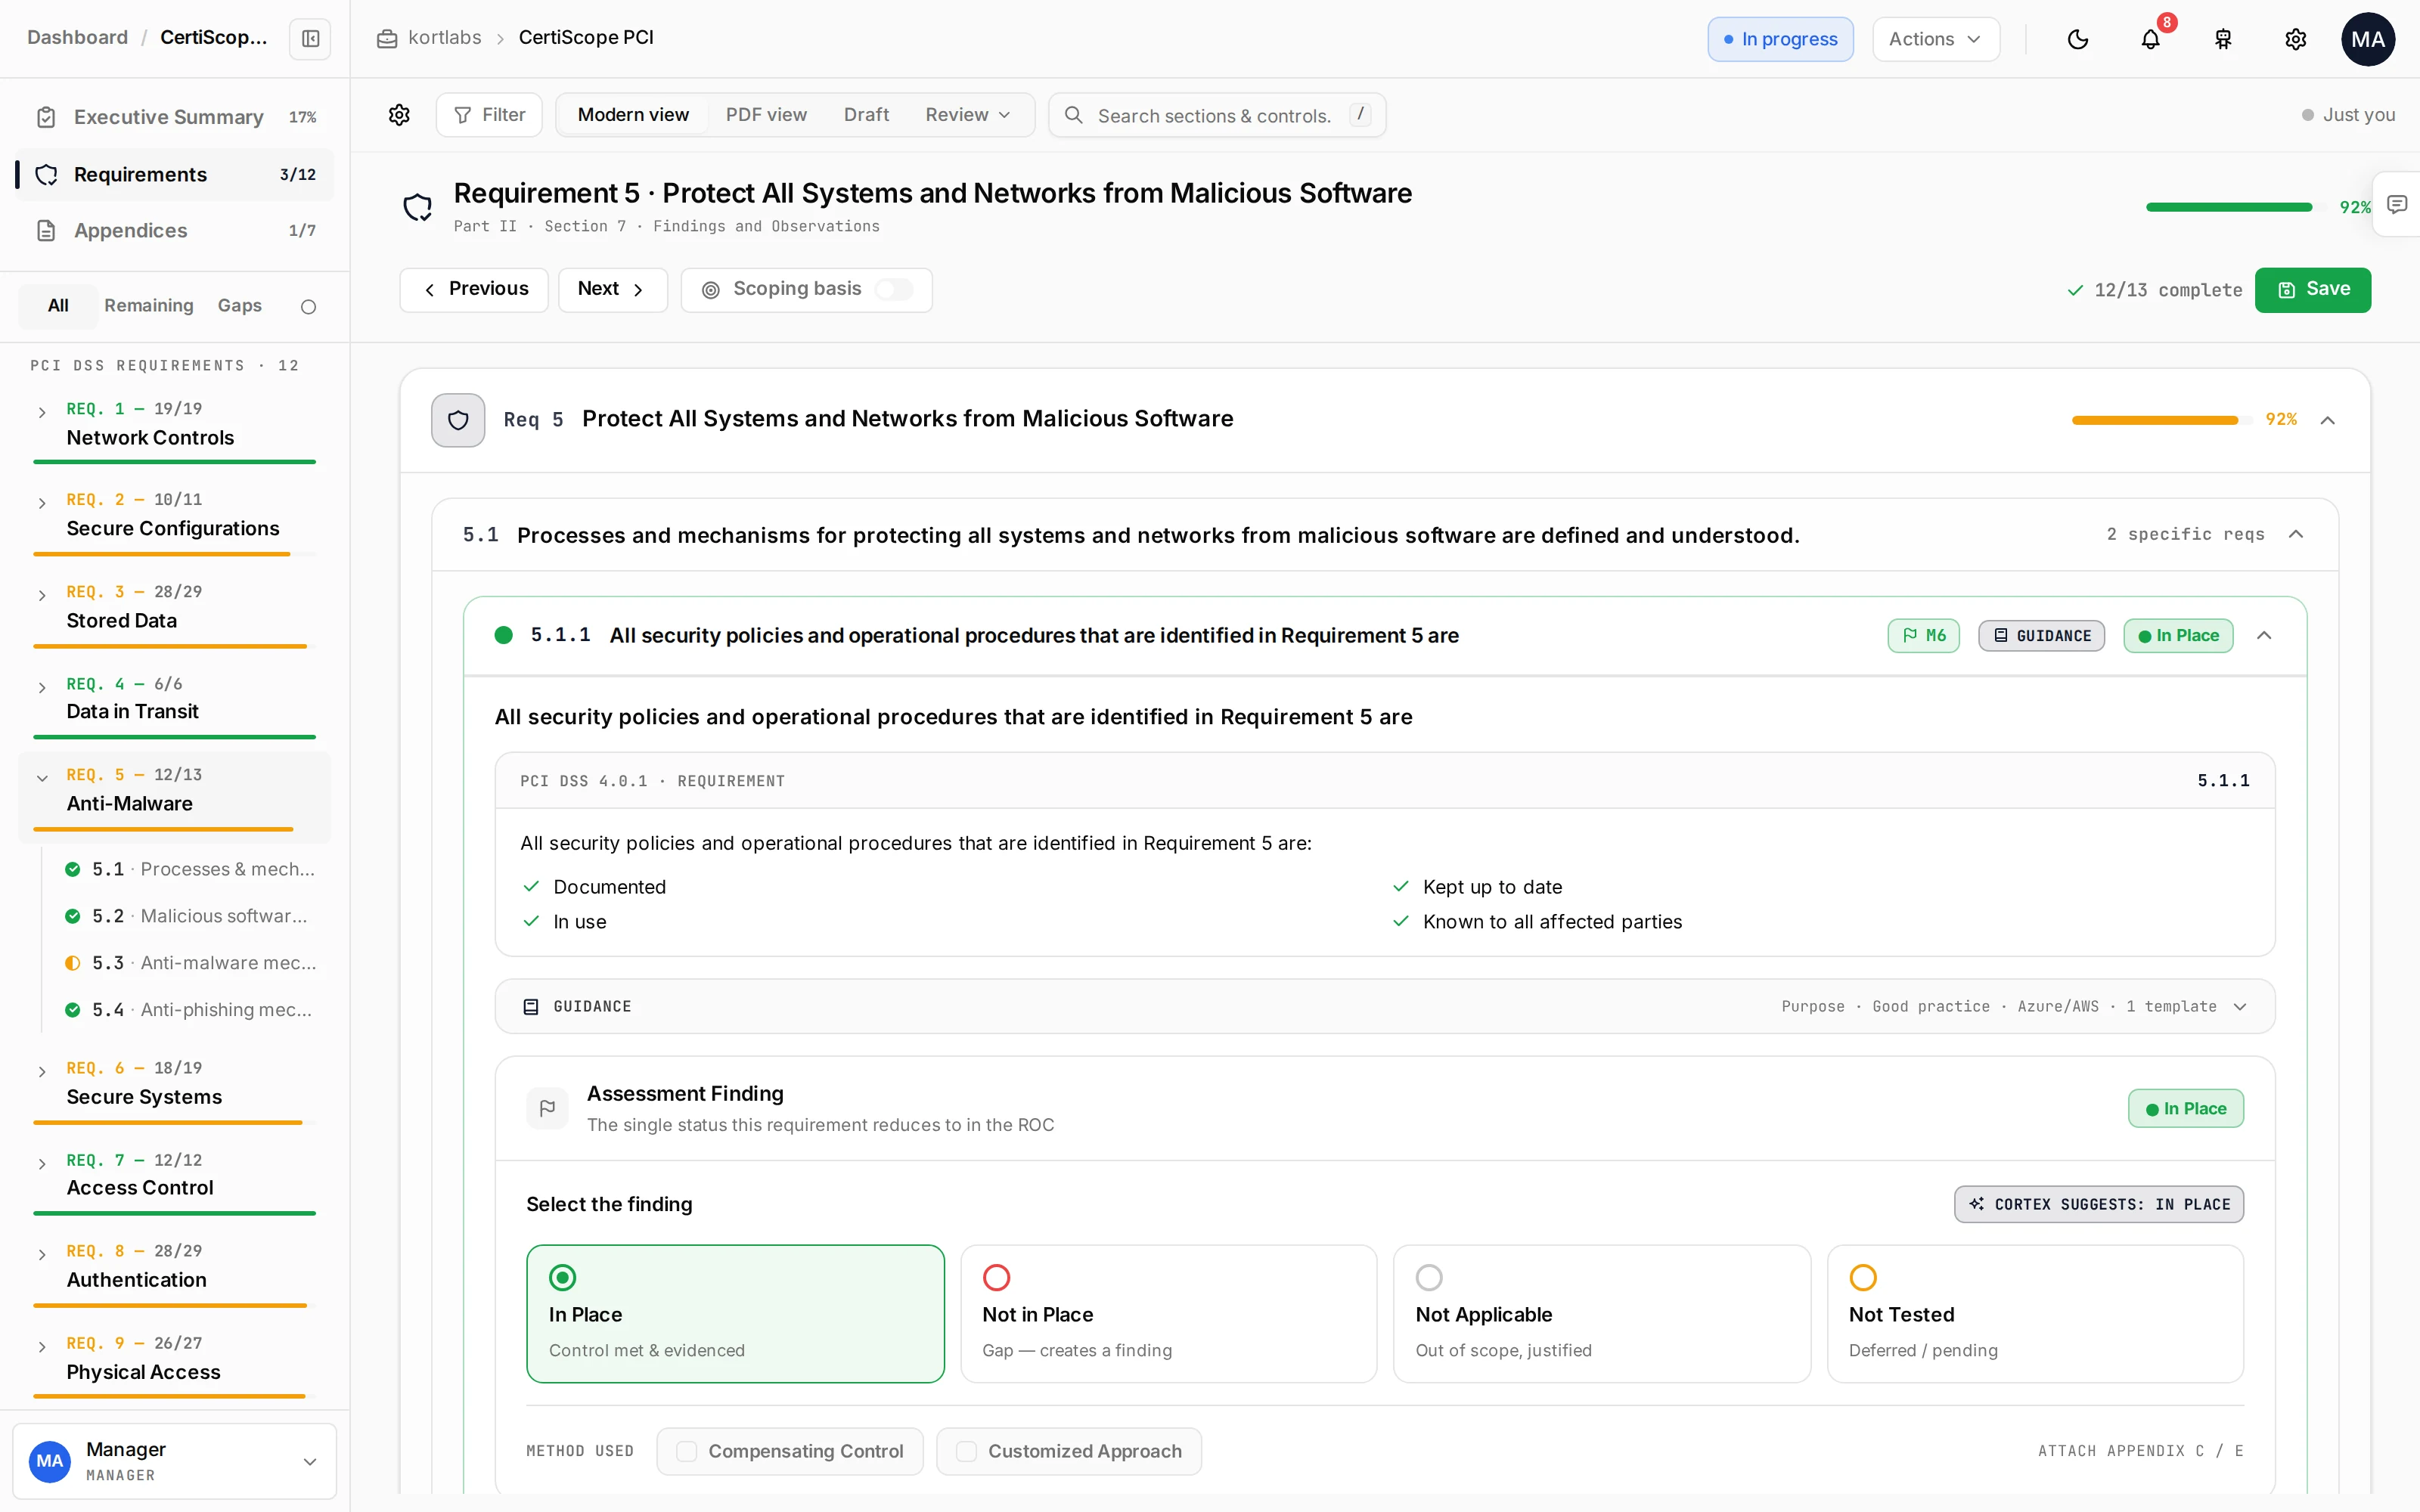Open the settings gear in header
This screenshot has width=2420, height=1512.
(x=2296, y=39)
